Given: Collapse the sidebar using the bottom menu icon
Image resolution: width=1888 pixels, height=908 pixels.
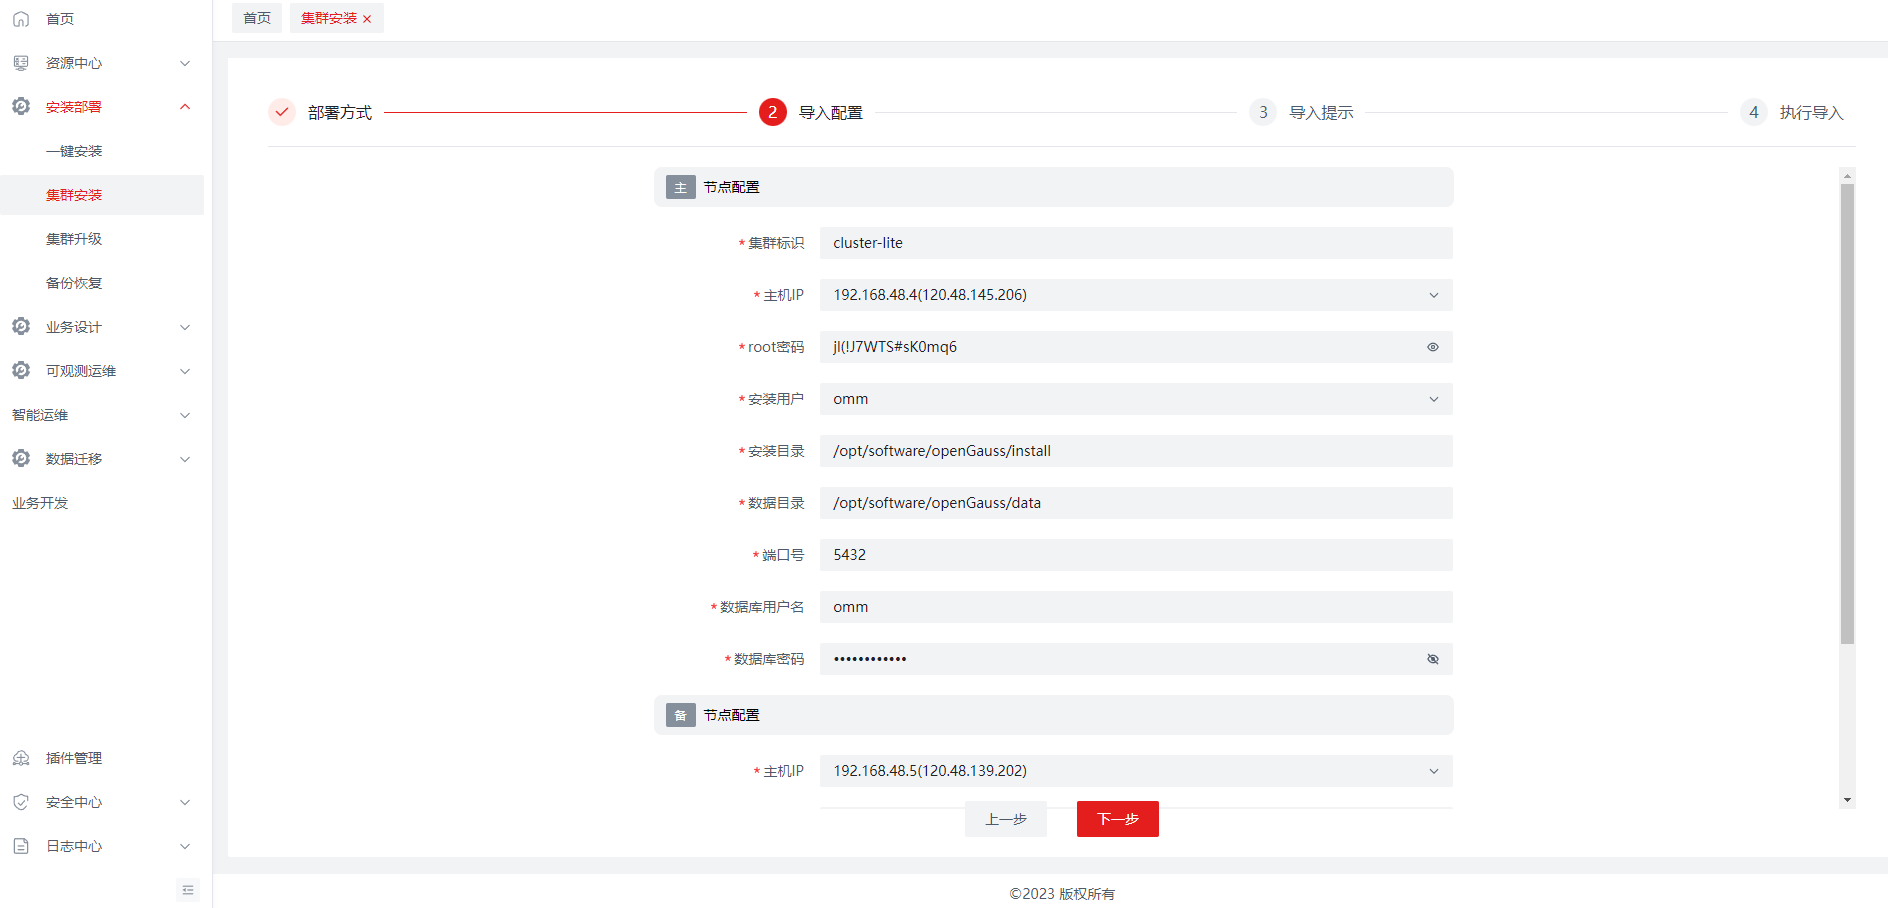Looking at the screenshot, I should click(x=188, y=890).
